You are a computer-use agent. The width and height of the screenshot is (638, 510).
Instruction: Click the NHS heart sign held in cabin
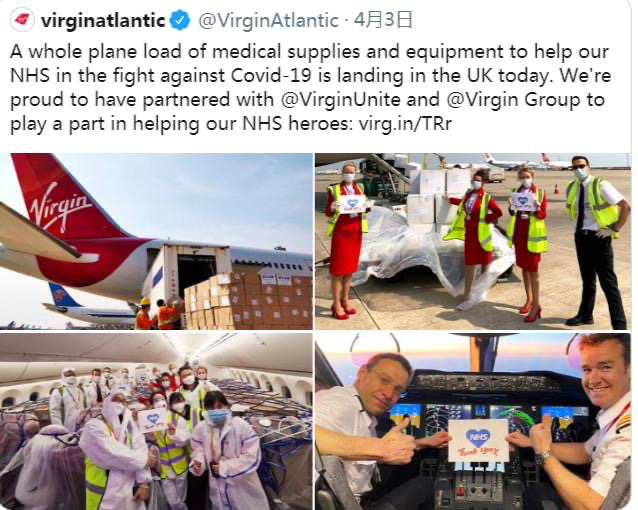click(x=152, y=421)
